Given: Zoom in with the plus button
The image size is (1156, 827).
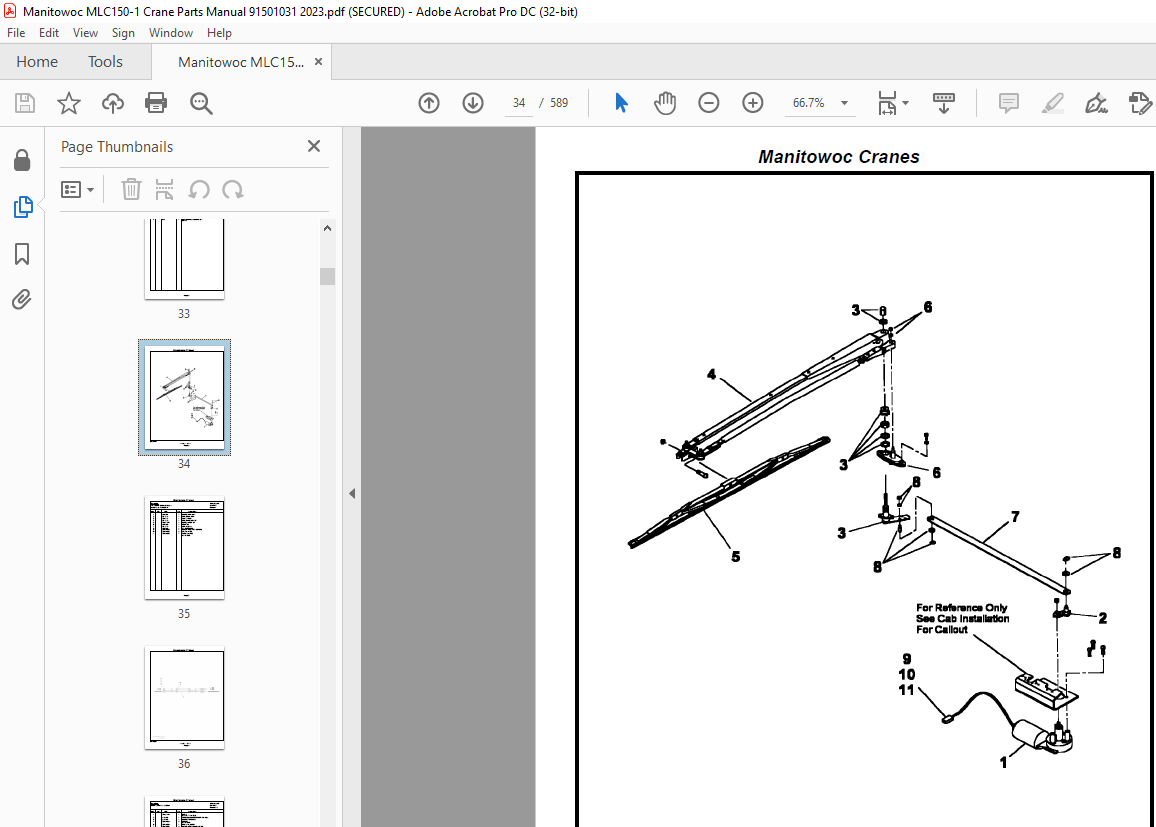Looking at the screenshot, I should (x=752, y=103).
